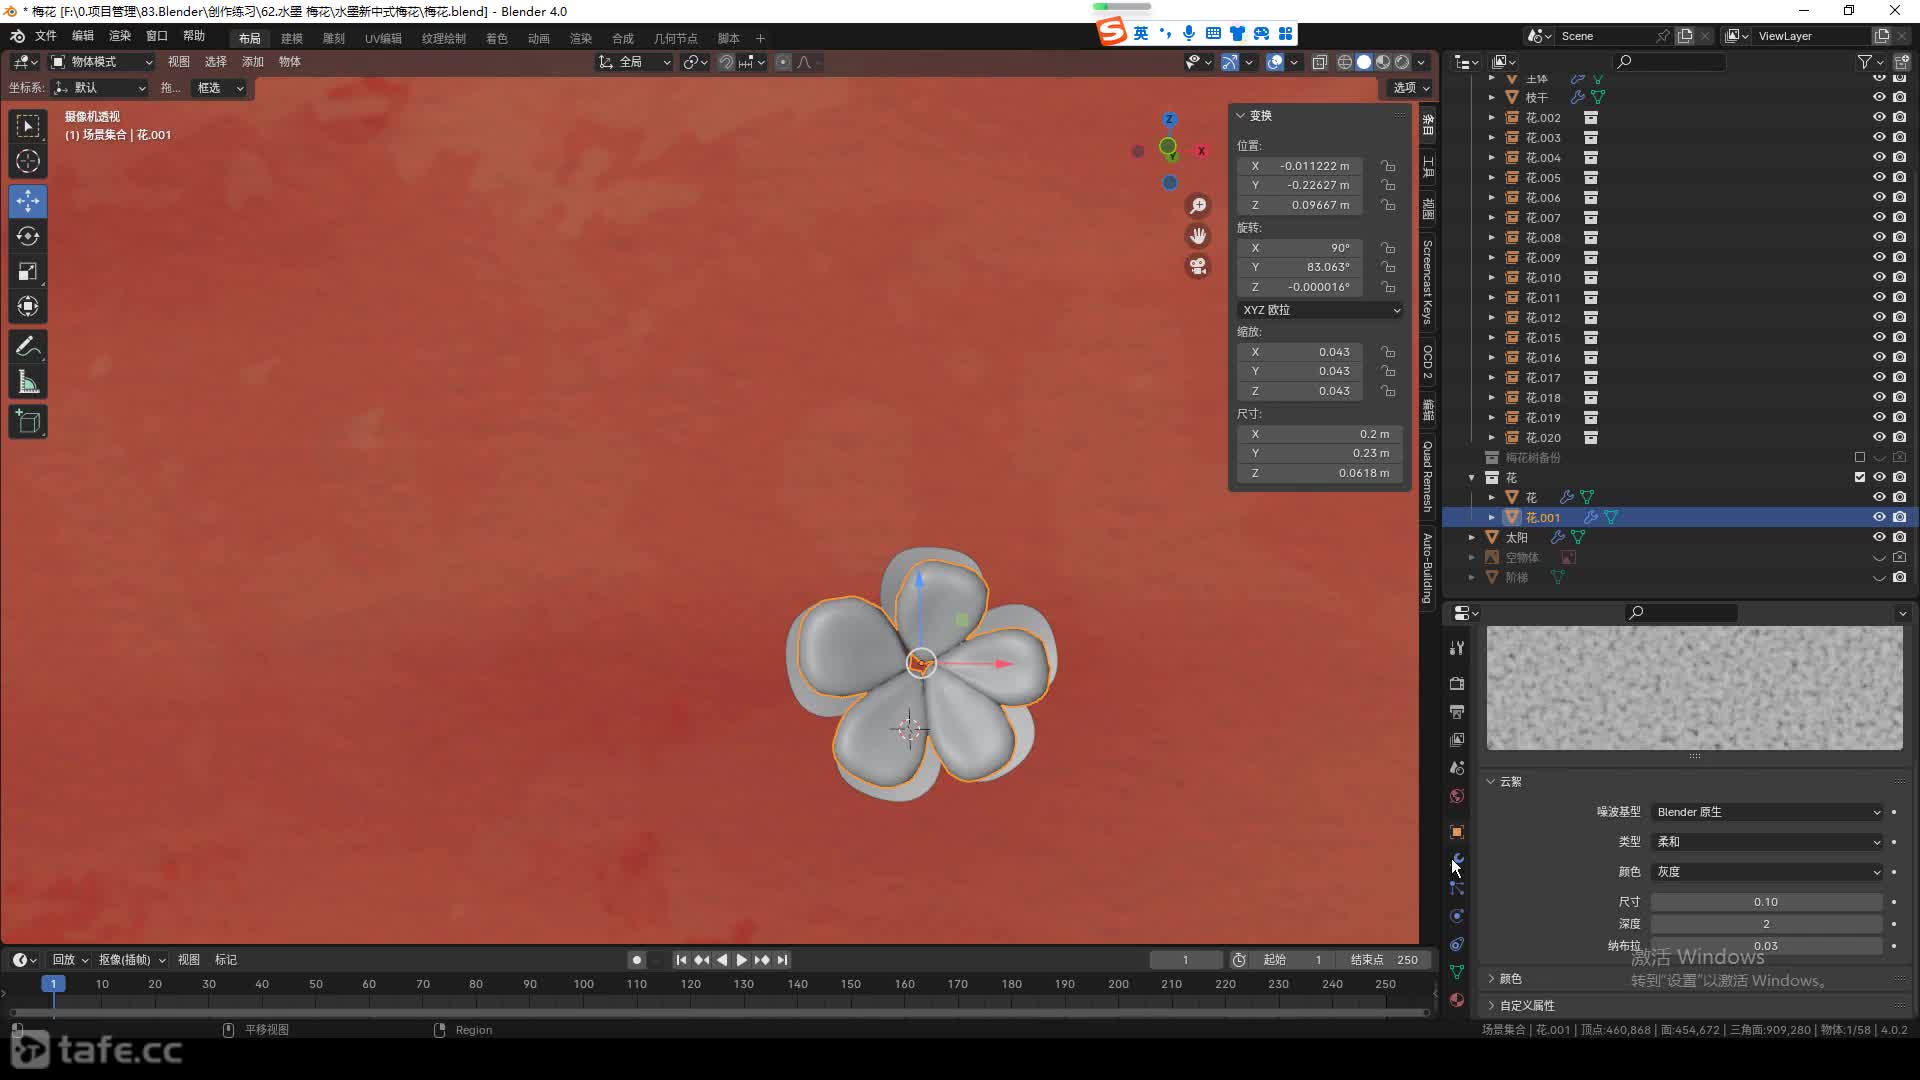
Task: Select the Add Cube tool
Action: pyautogui.click(x=28, y=422)
